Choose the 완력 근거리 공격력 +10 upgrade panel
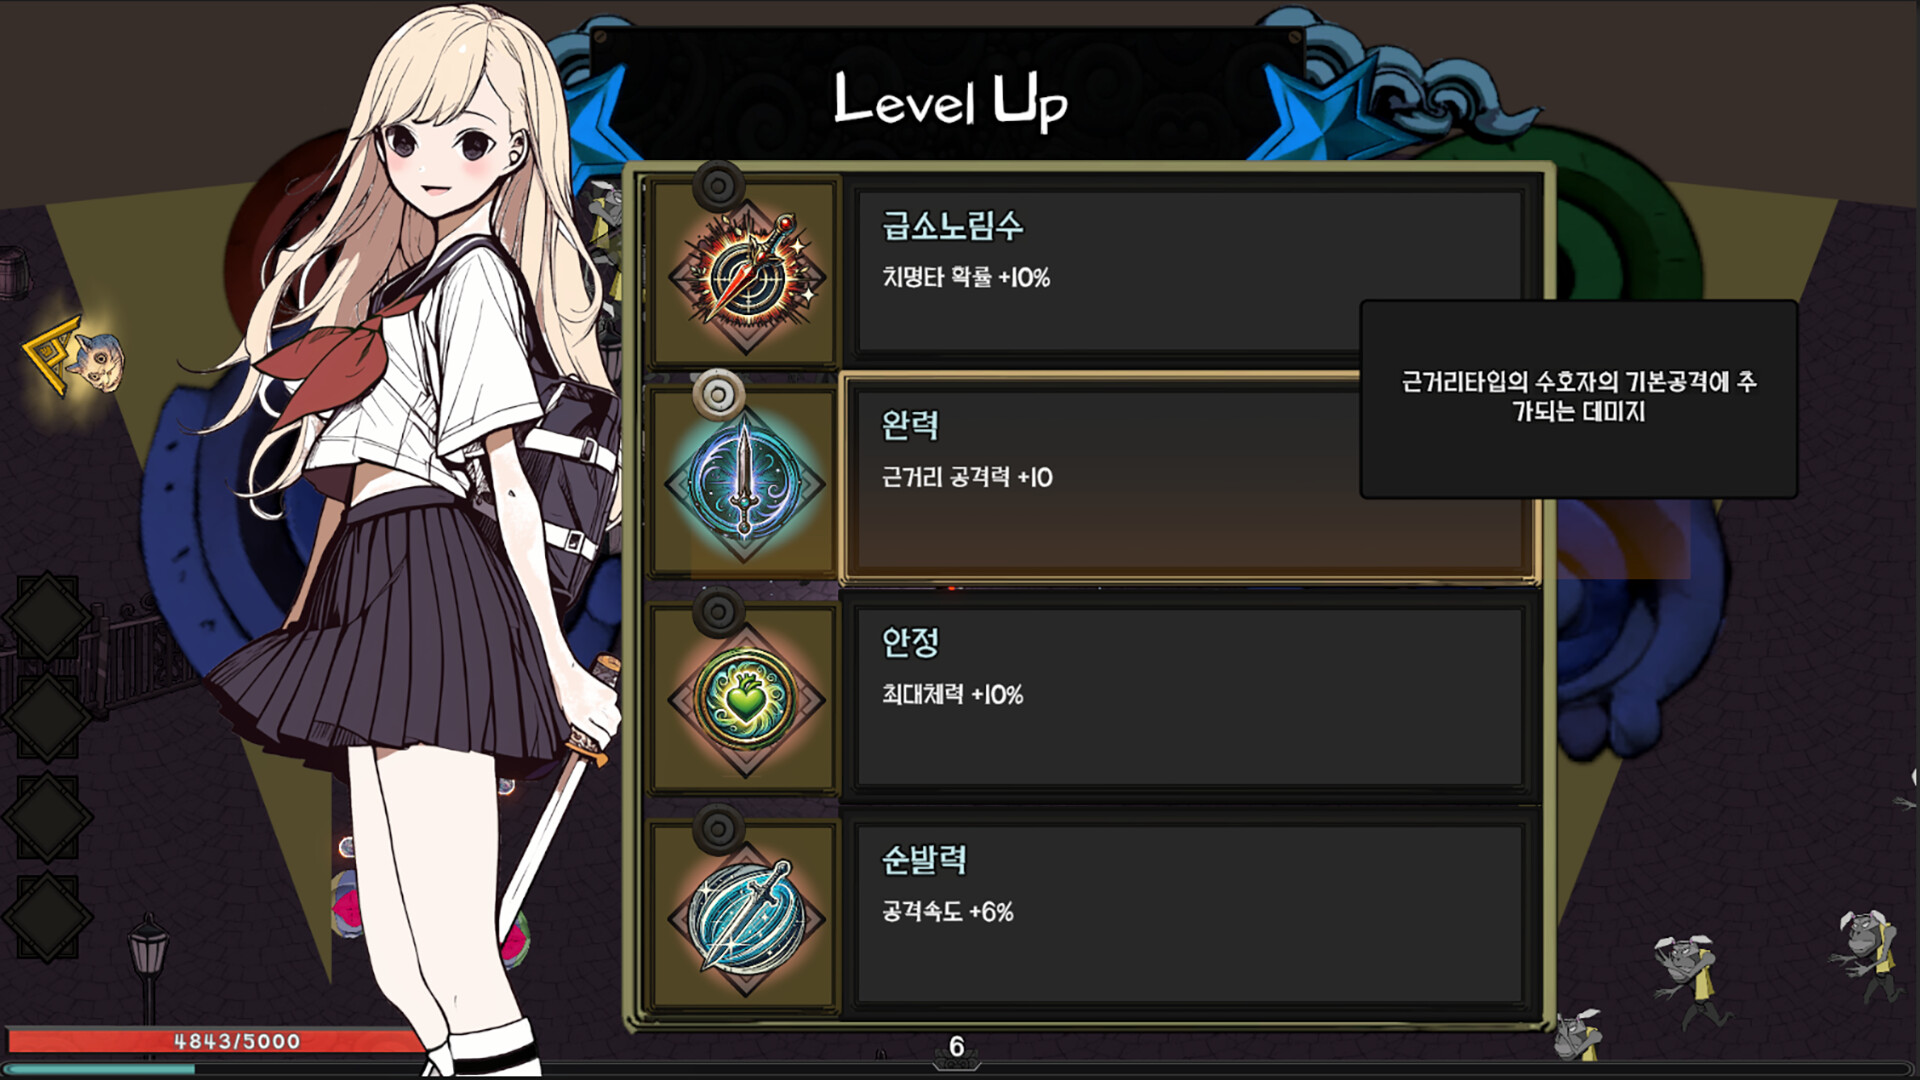 1190,478
